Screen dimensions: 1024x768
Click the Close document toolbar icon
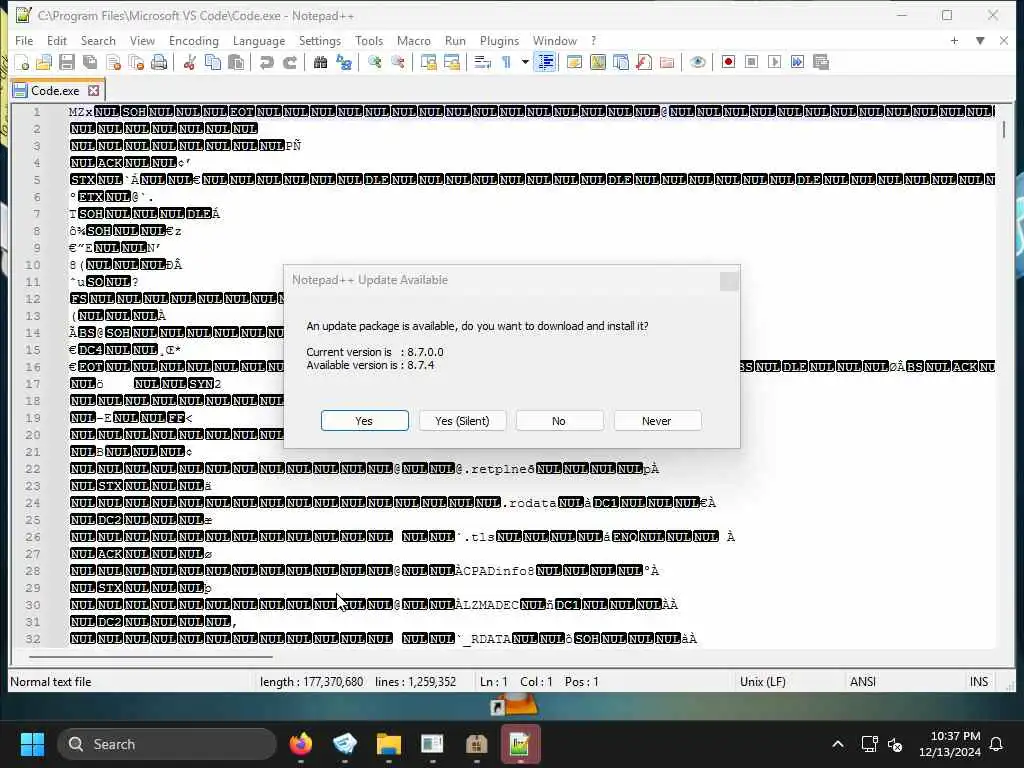pyautogui.click(x=114, y=63)
